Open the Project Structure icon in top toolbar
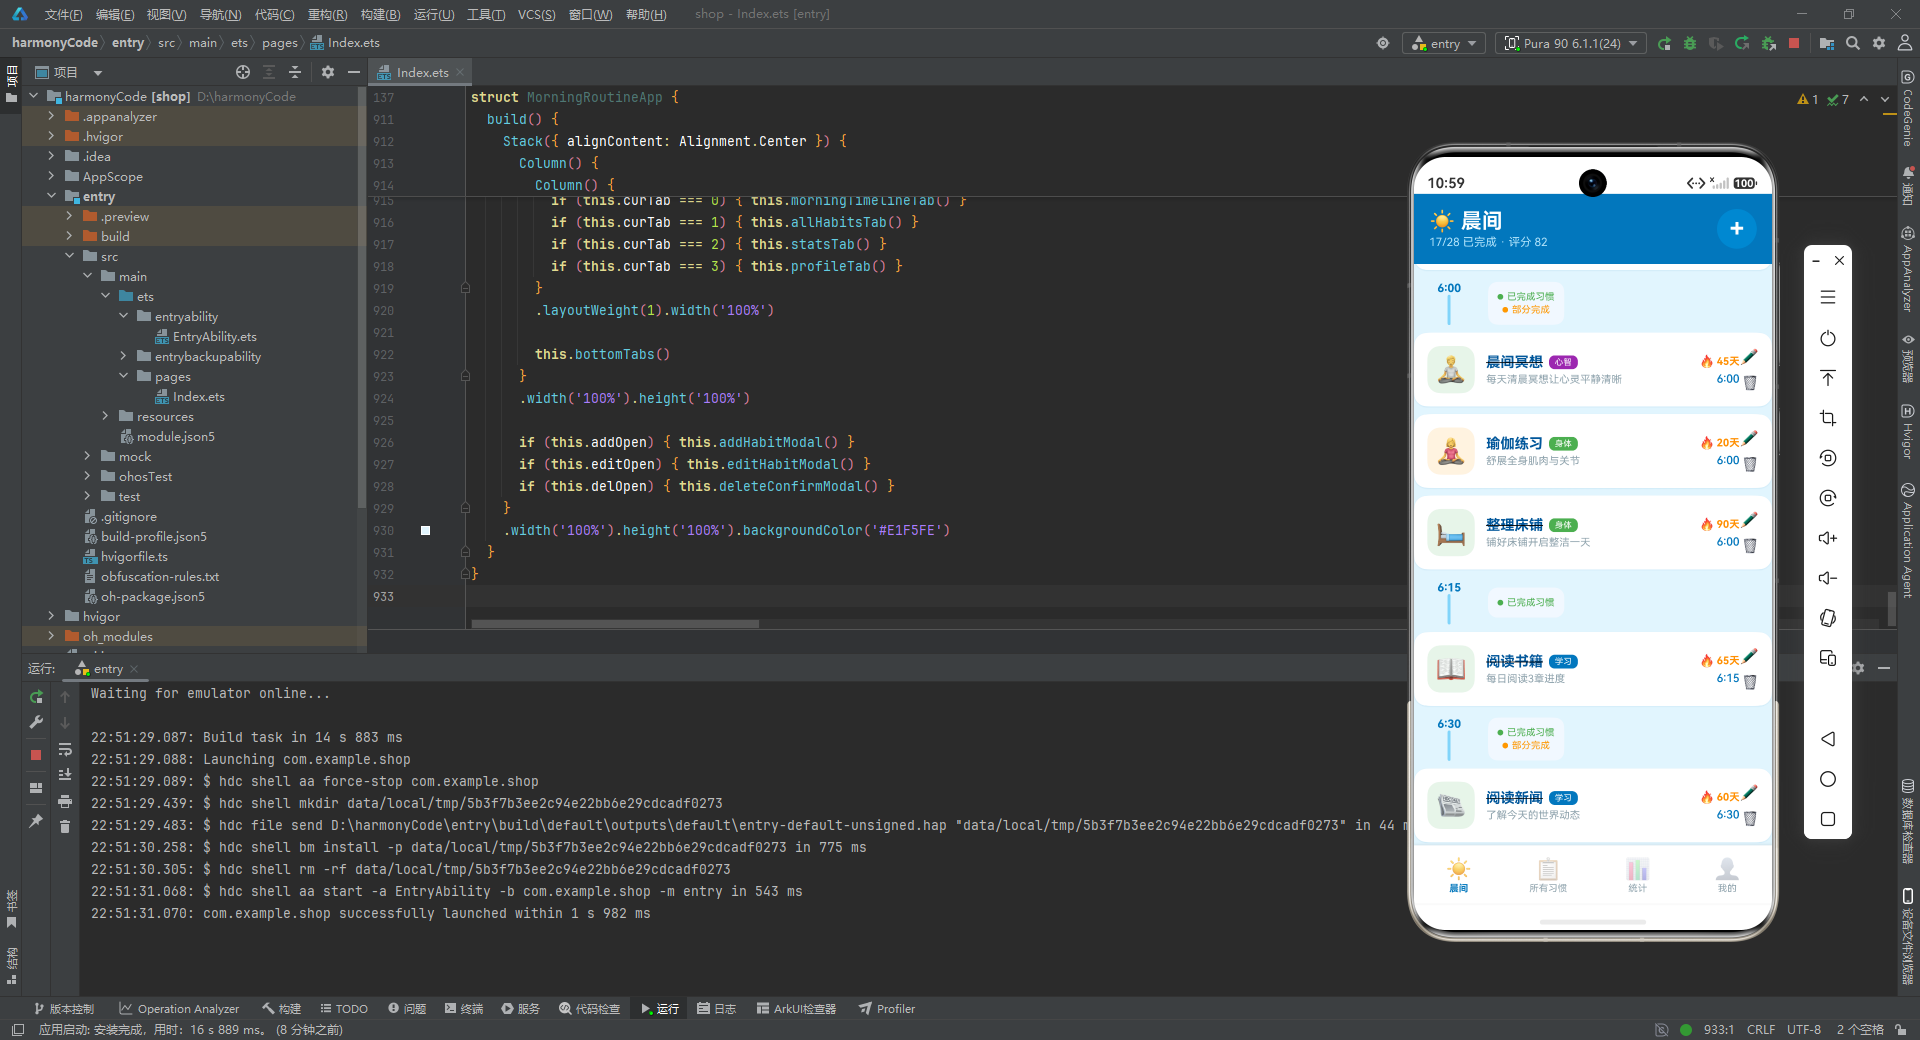Viewport: 1920px width, 1040px height. point(1827,43)
